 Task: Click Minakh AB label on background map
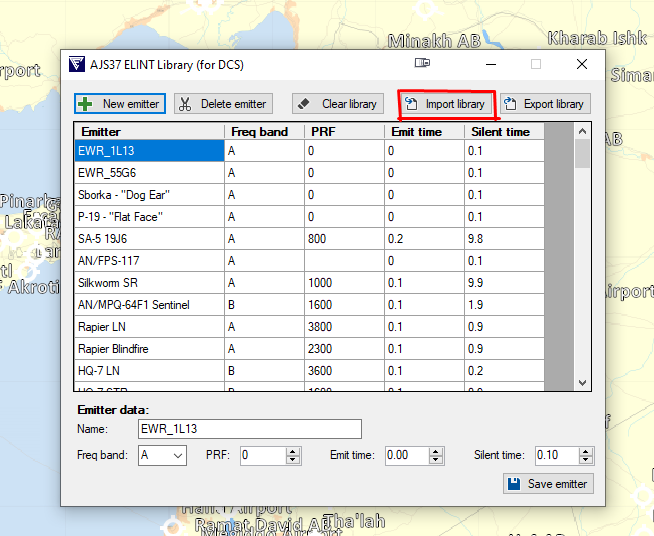coord(434,41)
